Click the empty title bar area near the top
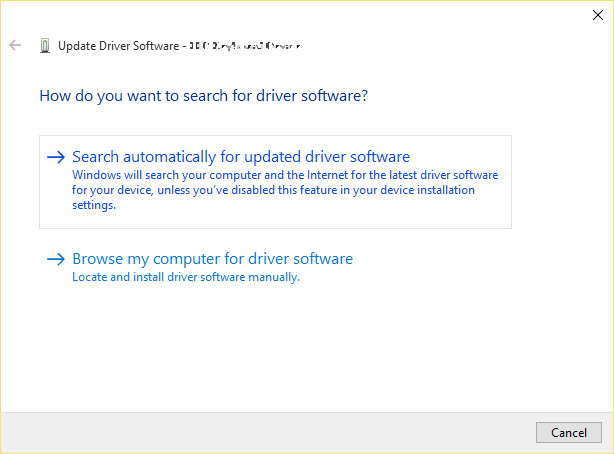 [x=300, y=14]
